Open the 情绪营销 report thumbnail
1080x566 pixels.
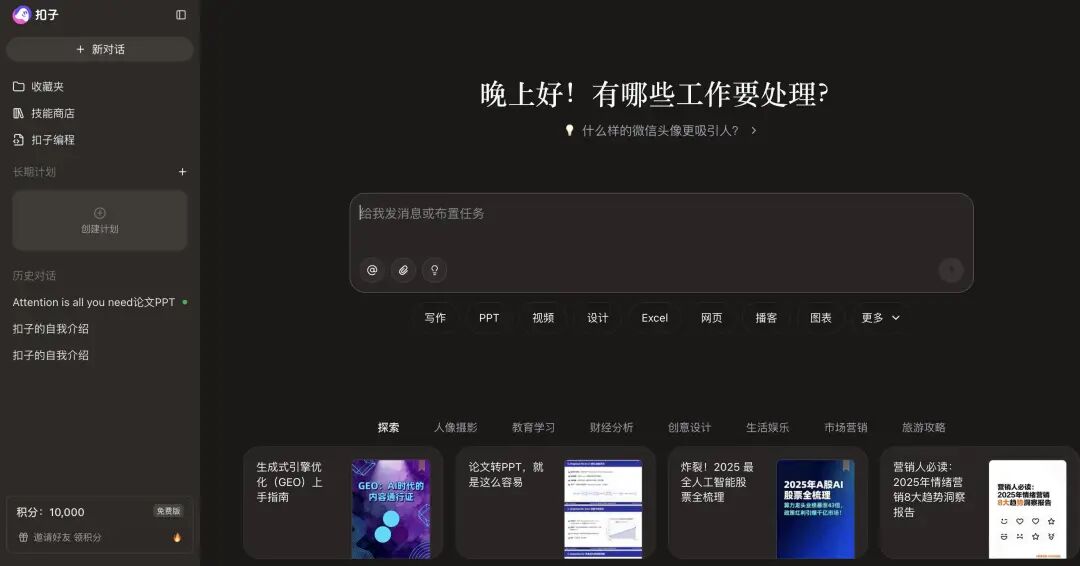(1028, 510)
